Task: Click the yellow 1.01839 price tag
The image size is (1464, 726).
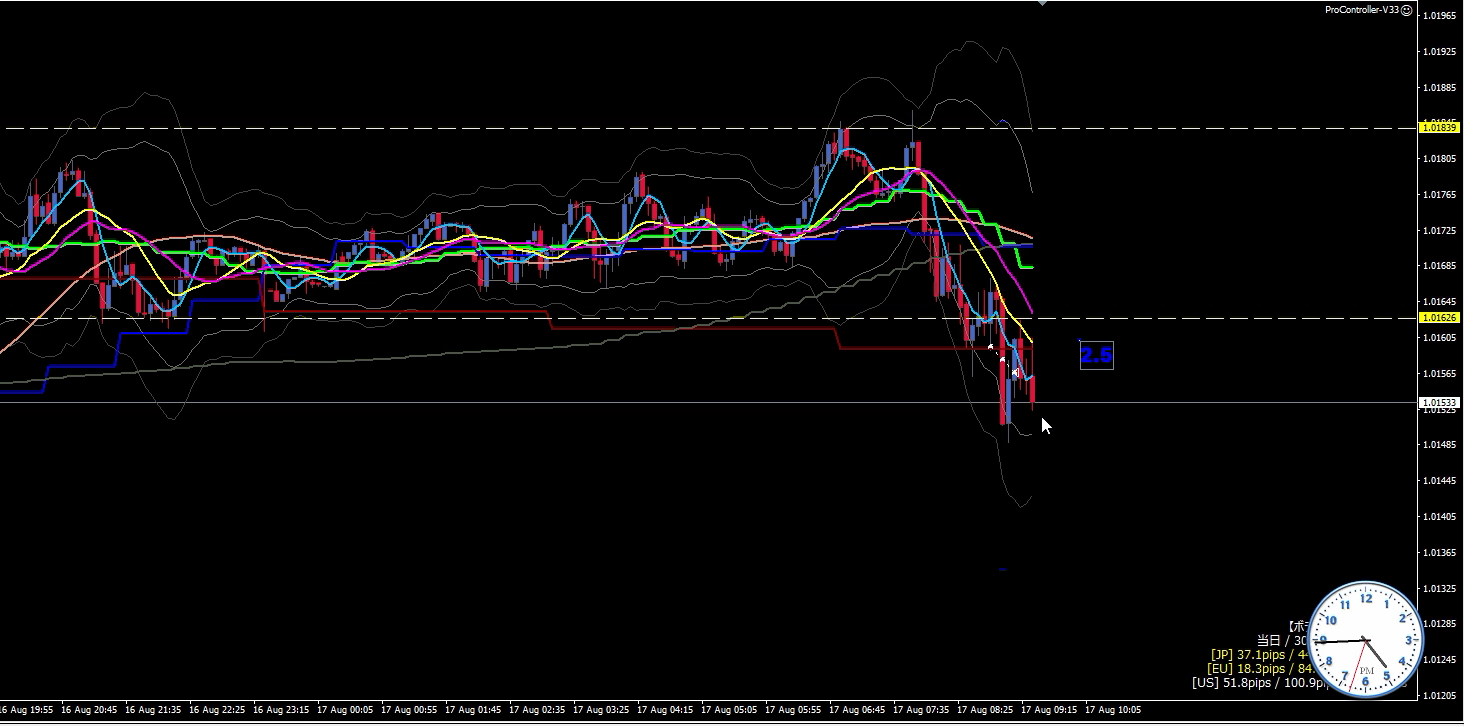Action: click(1440, 126)
